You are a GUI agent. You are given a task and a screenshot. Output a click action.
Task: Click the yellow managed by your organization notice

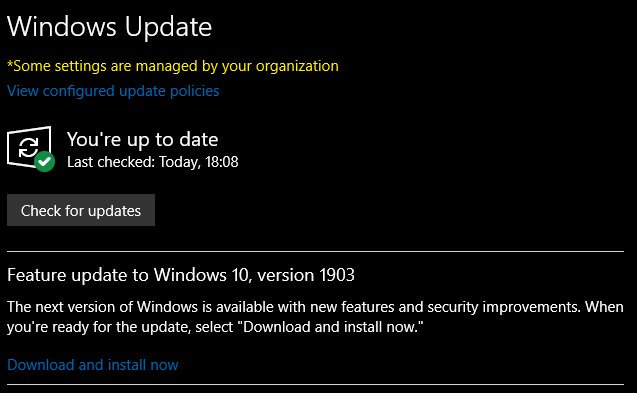173,66
